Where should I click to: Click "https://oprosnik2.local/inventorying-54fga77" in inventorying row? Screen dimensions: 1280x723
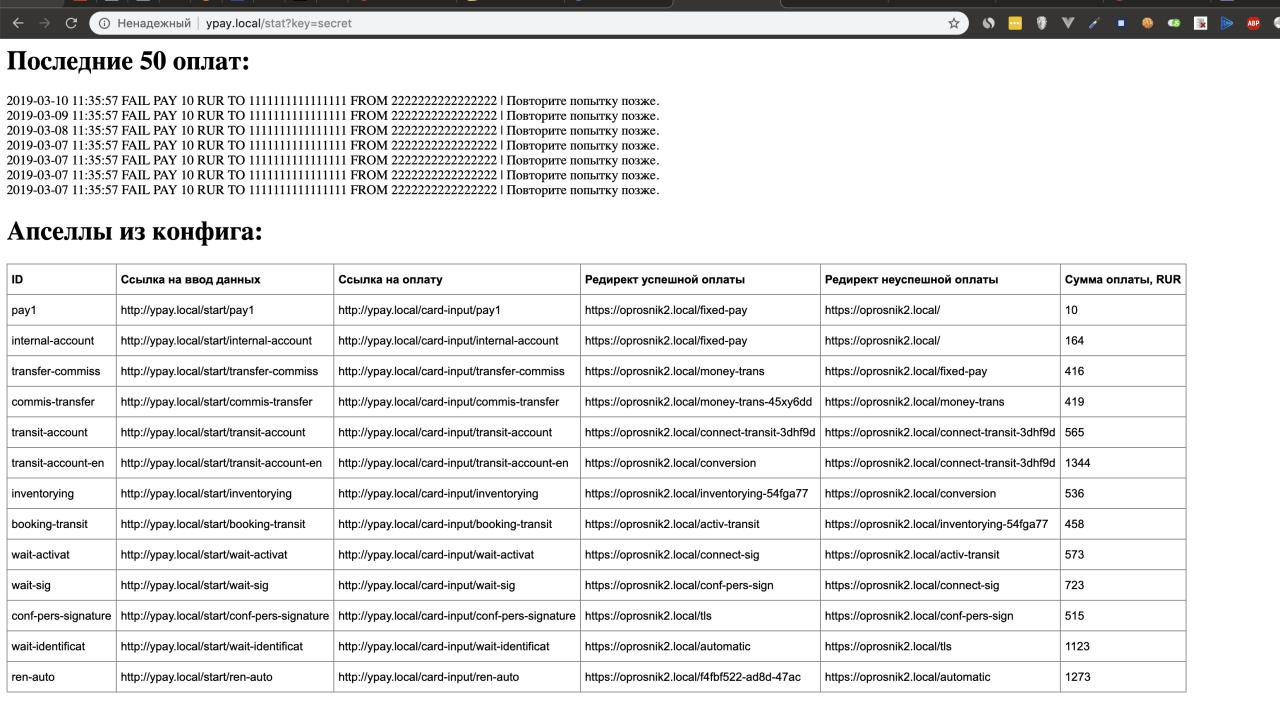point(700,494)
